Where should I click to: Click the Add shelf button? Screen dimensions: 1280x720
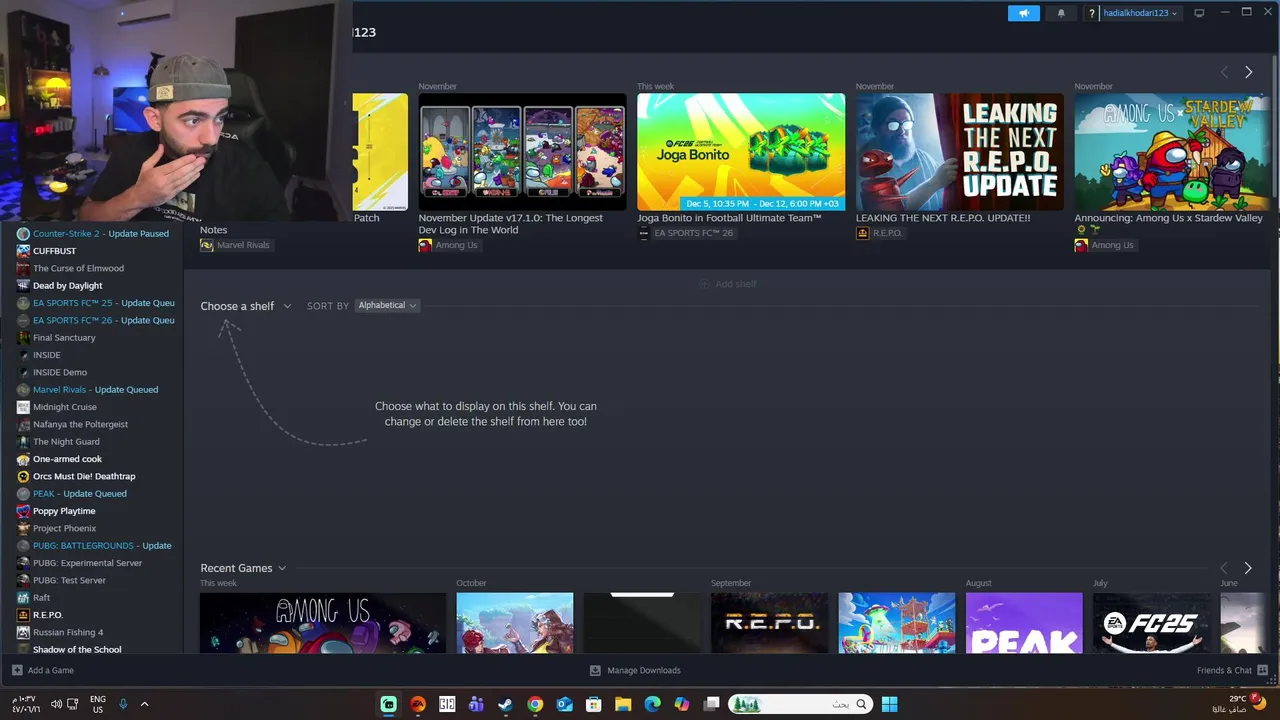pyautogui.click(x=727, y=284)
